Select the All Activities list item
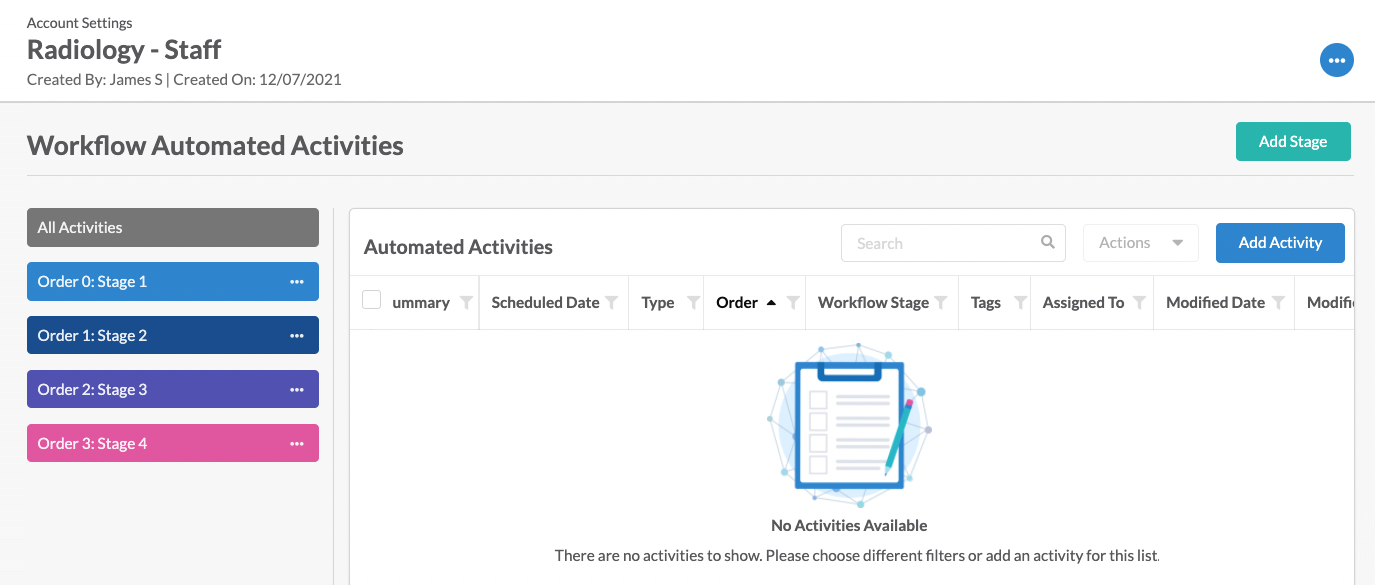 click(x=173, y=228)
